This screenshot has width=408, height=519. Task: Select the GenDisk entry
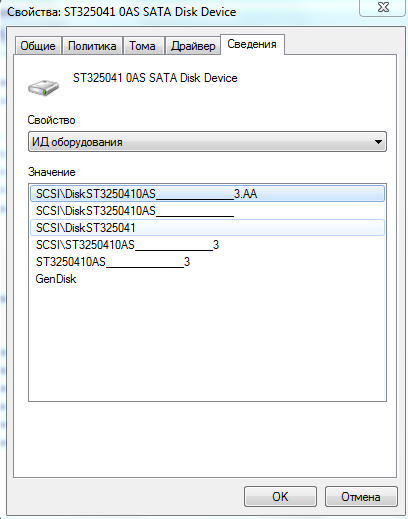pyautogui.click(x=207, y=279)
